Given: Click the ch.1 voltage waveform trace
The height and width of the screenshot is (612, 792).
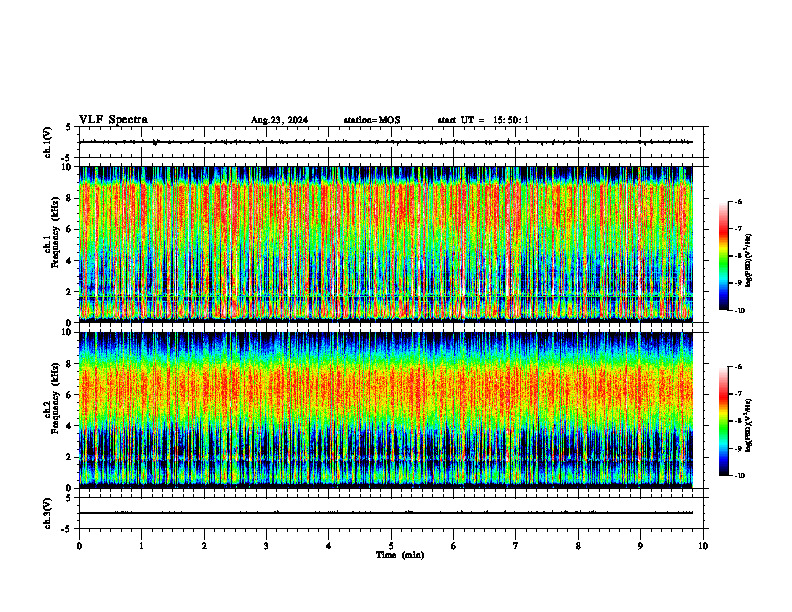Looking at the screenshot, I should (386, 142).
